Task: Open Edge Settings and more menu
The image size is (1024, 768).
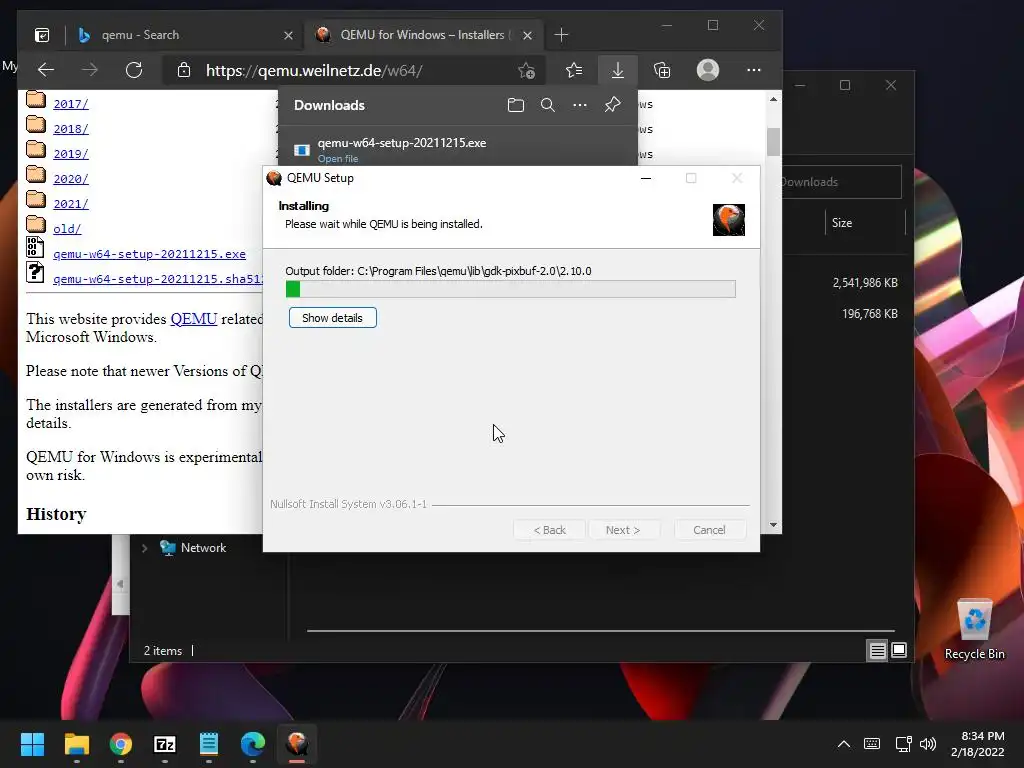Action: click(x=754, y=70)
